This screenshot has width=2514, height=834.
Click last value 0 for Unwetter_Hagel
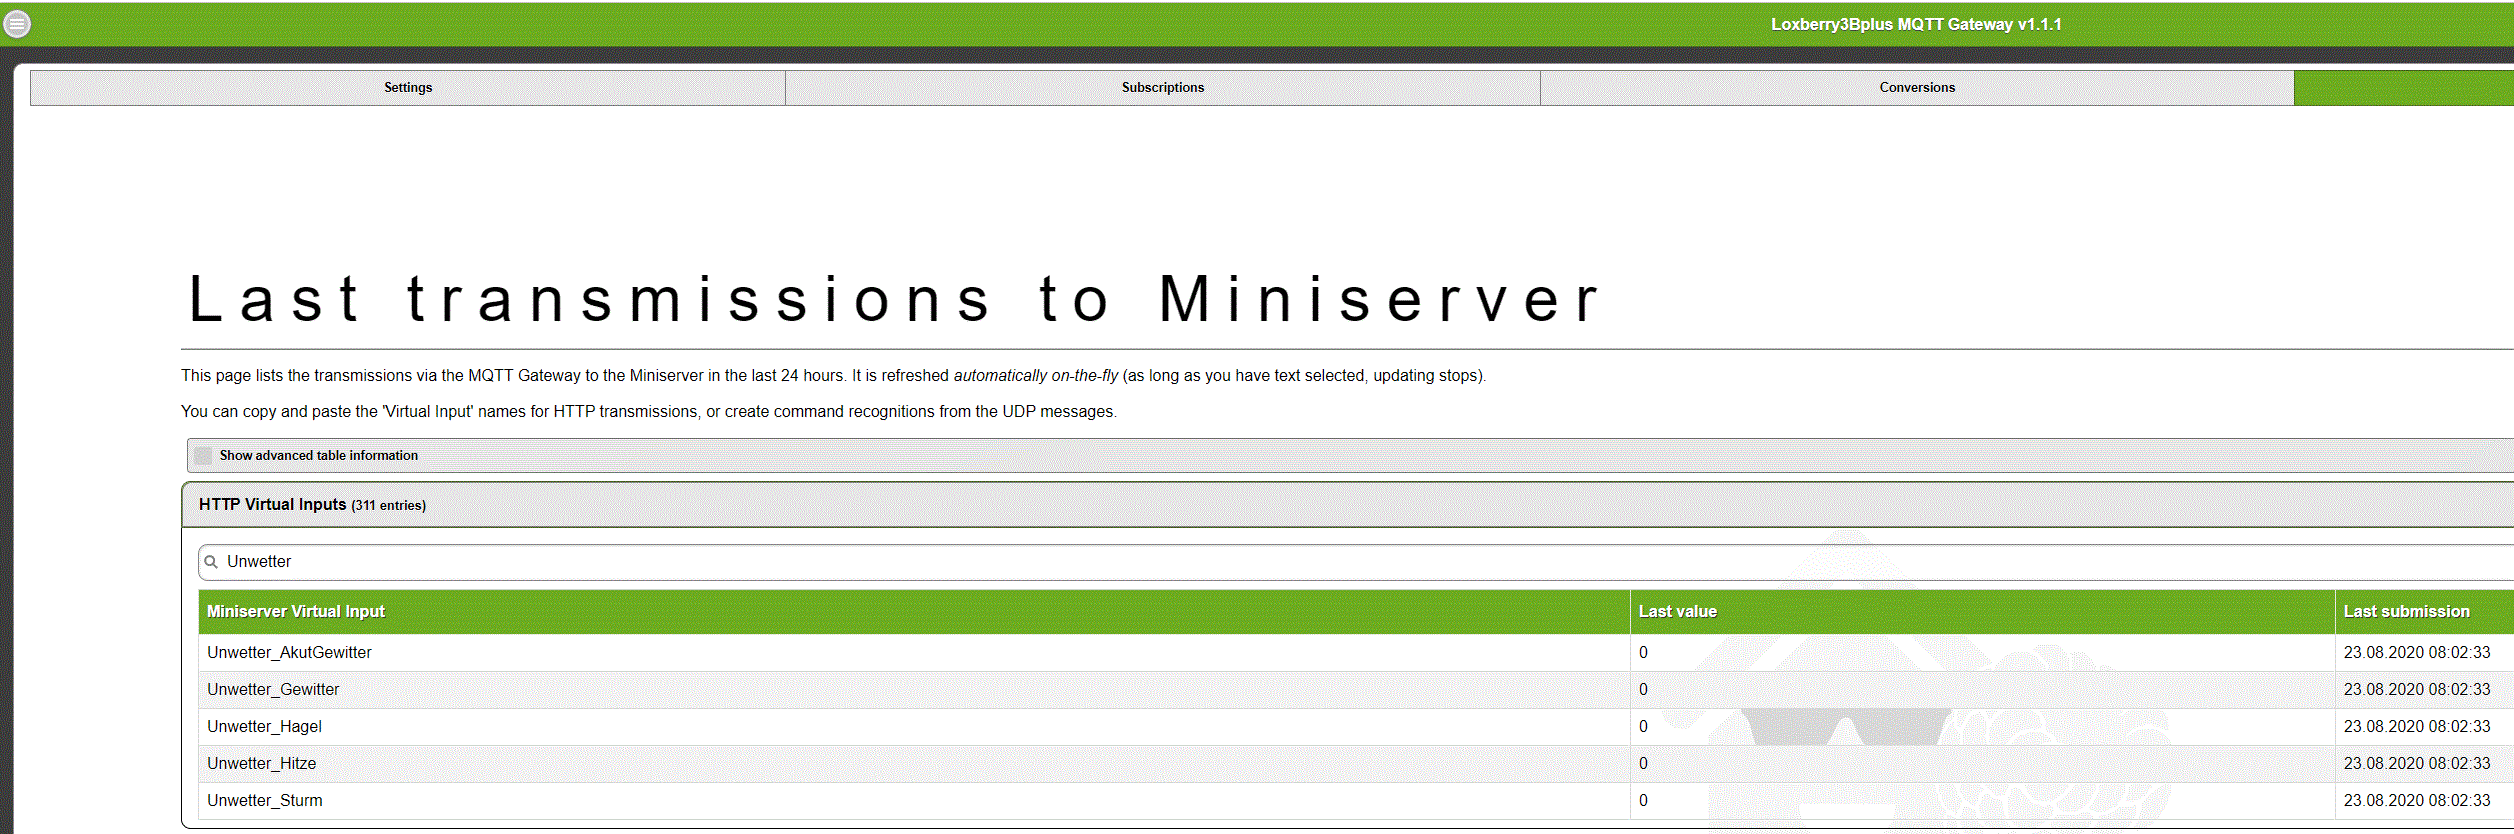pos(1643,727)
